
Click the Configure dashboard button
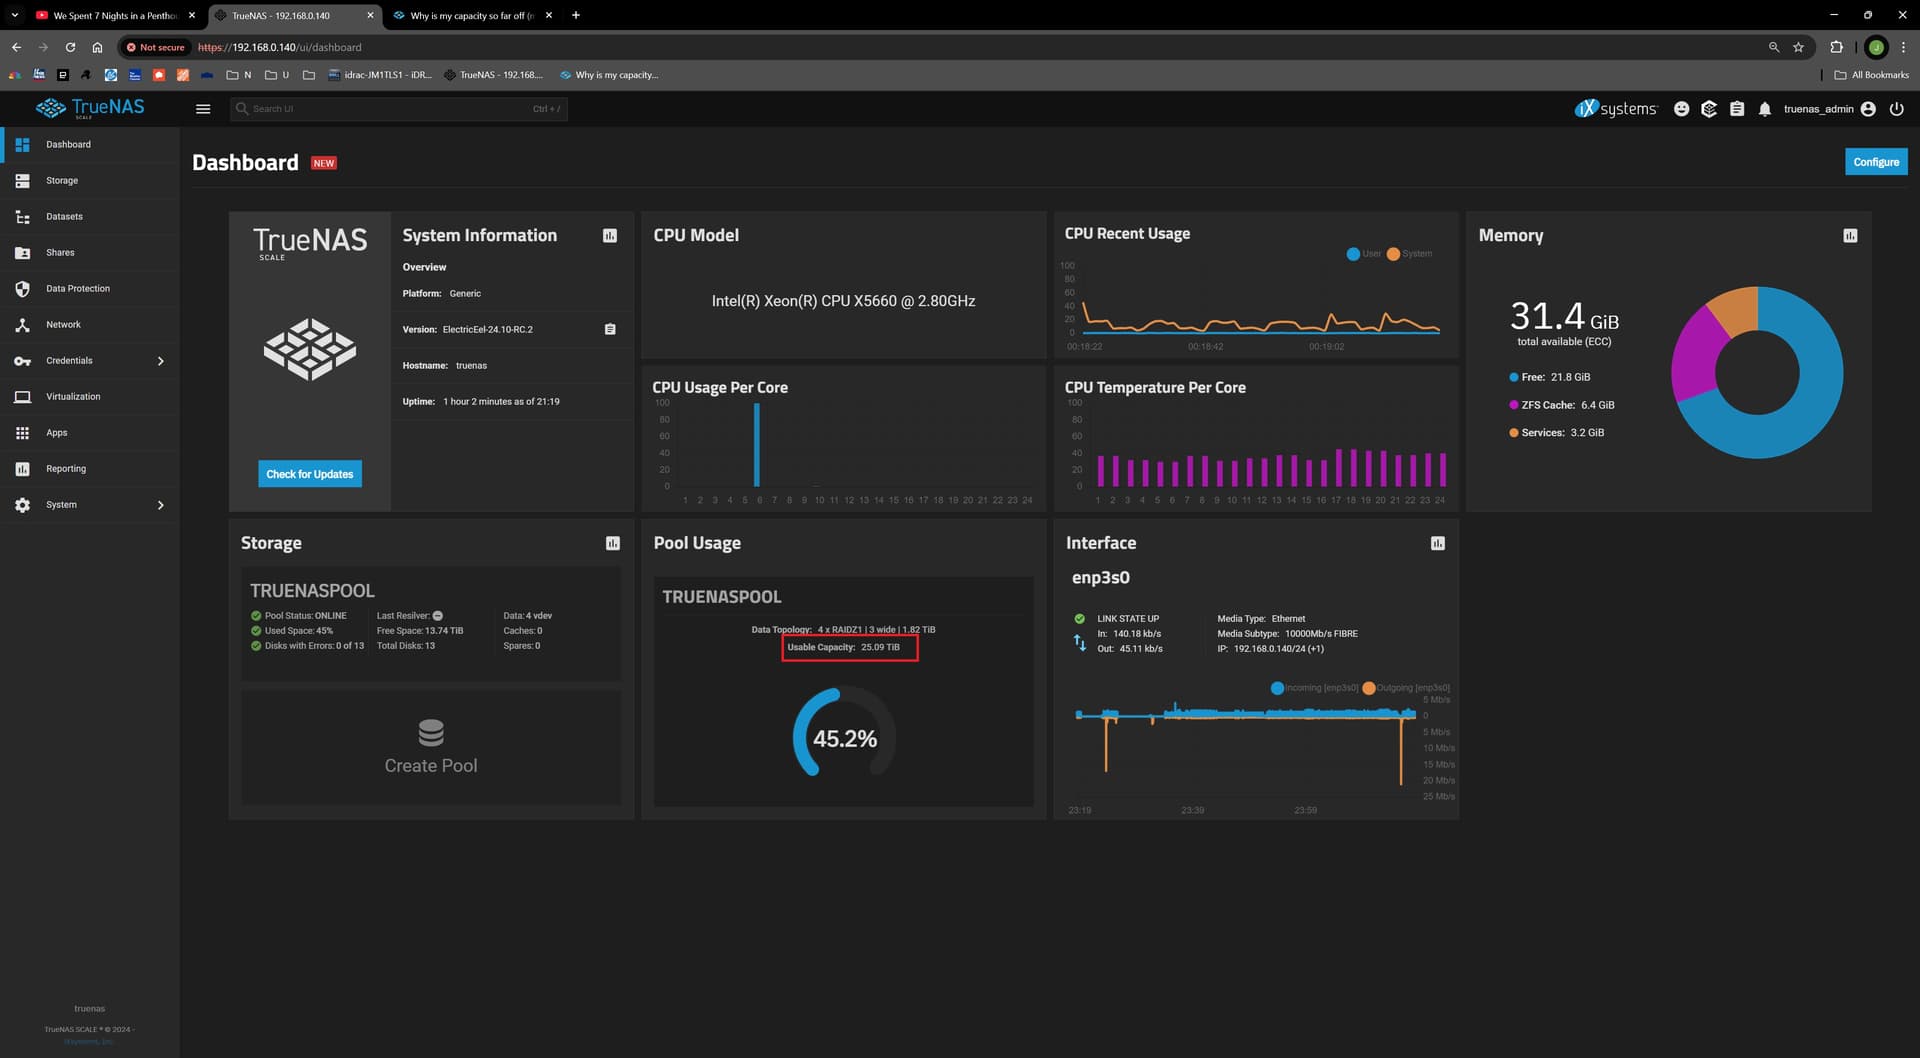coord(1875,162)
